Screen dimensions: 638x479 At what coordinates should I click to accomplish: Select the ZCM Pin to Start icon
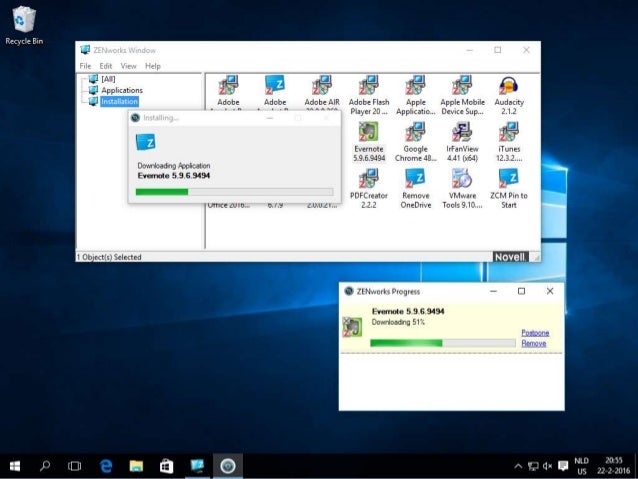coord(509,189)
